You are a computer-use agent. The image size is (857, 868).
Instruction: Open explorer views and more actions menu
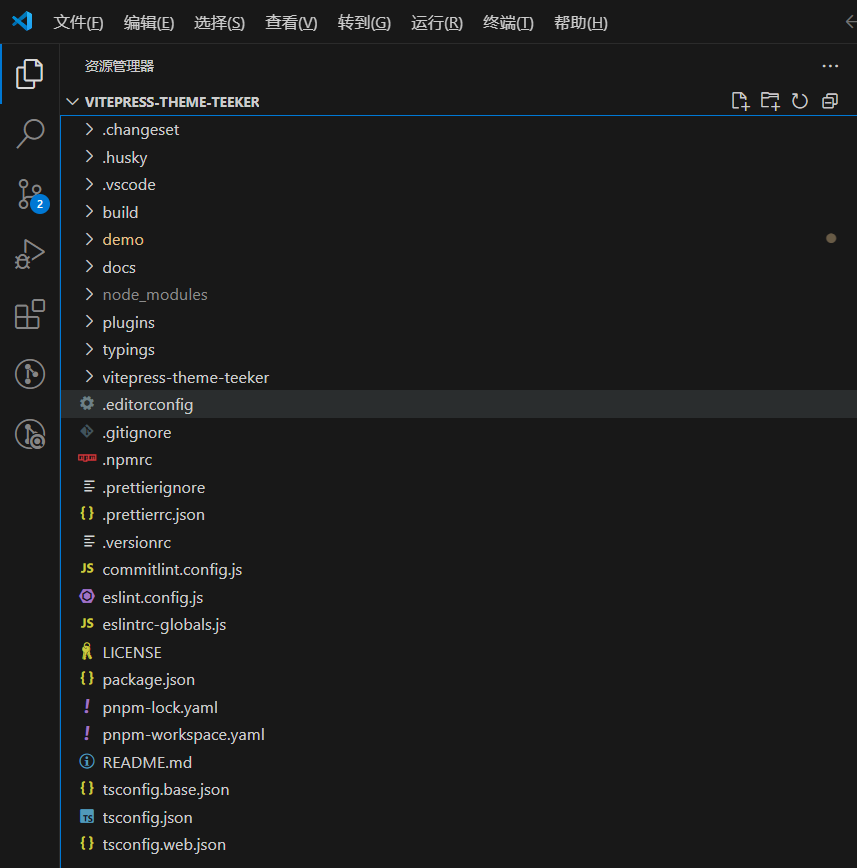tap(830, 66)
